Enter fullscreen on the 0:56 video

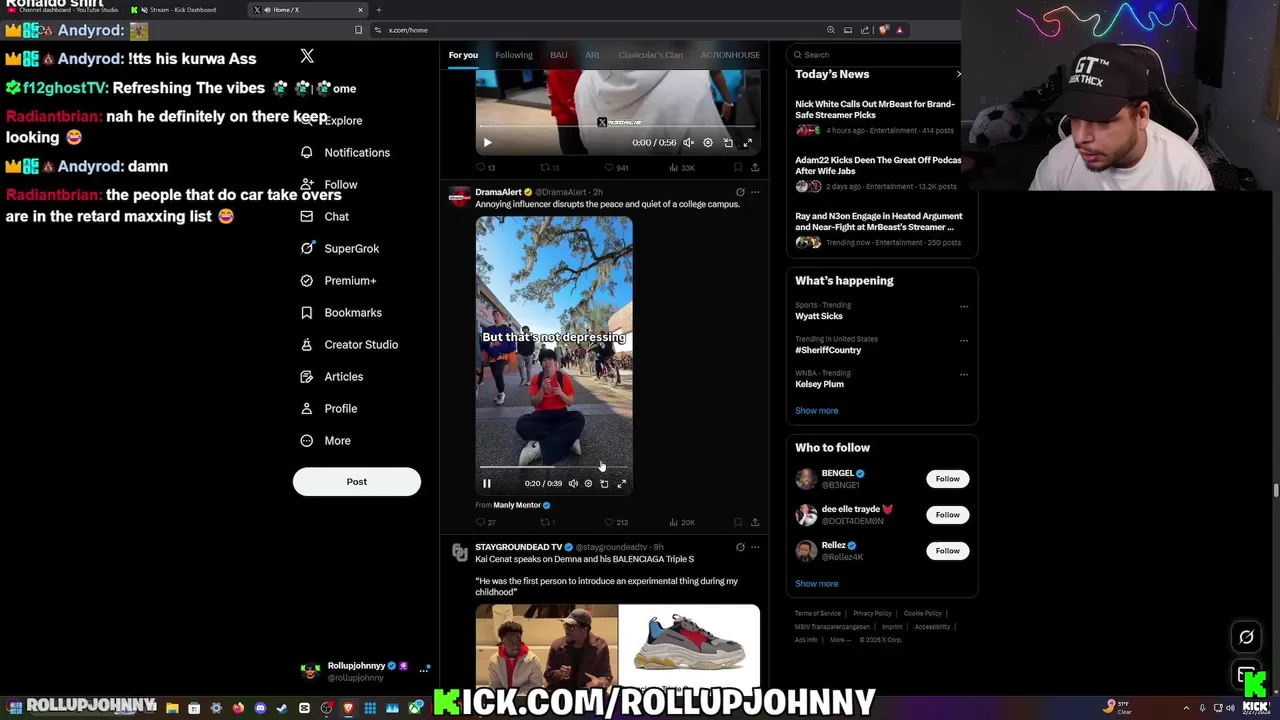(x=747, y=142)
